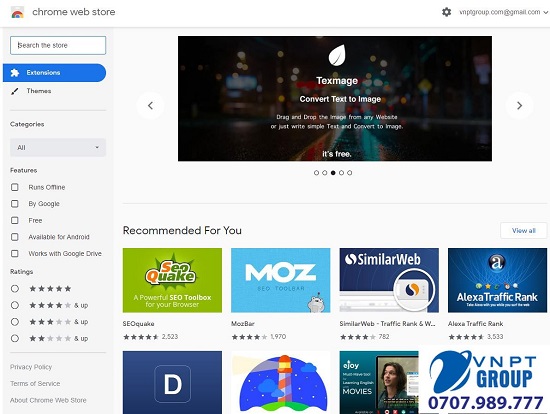Select the third active carousel dot
This screenshot has width=550, height=414.
[333, 173]
